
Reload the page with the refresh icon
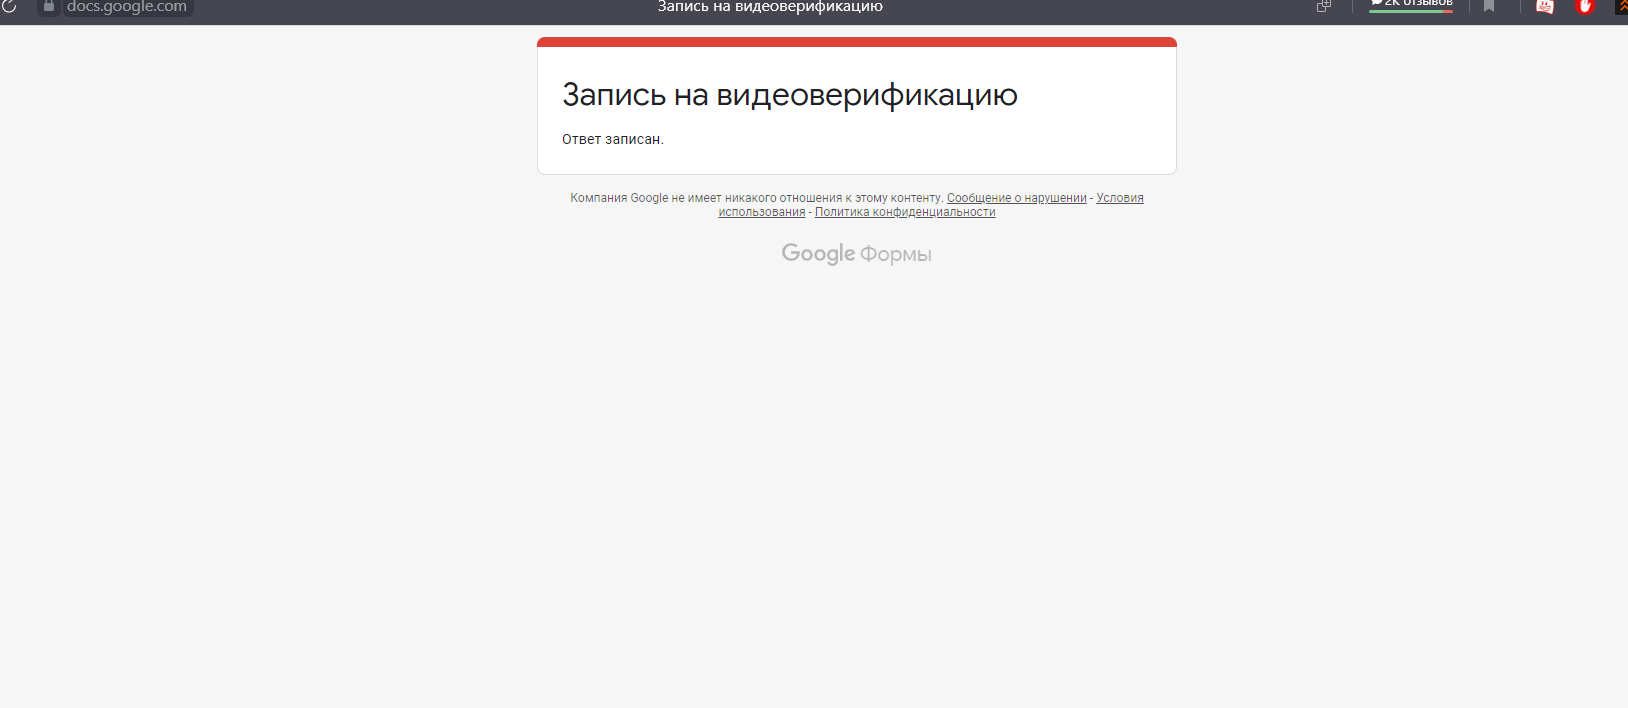point(9,6)
